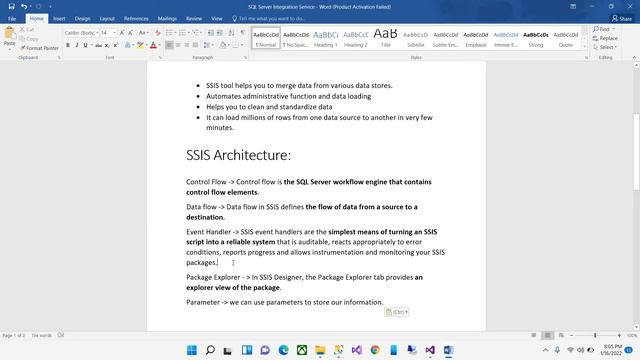The image size is (640, 360).
Task: Toggle the Print Layout view
Action: [x=547, y=335]
